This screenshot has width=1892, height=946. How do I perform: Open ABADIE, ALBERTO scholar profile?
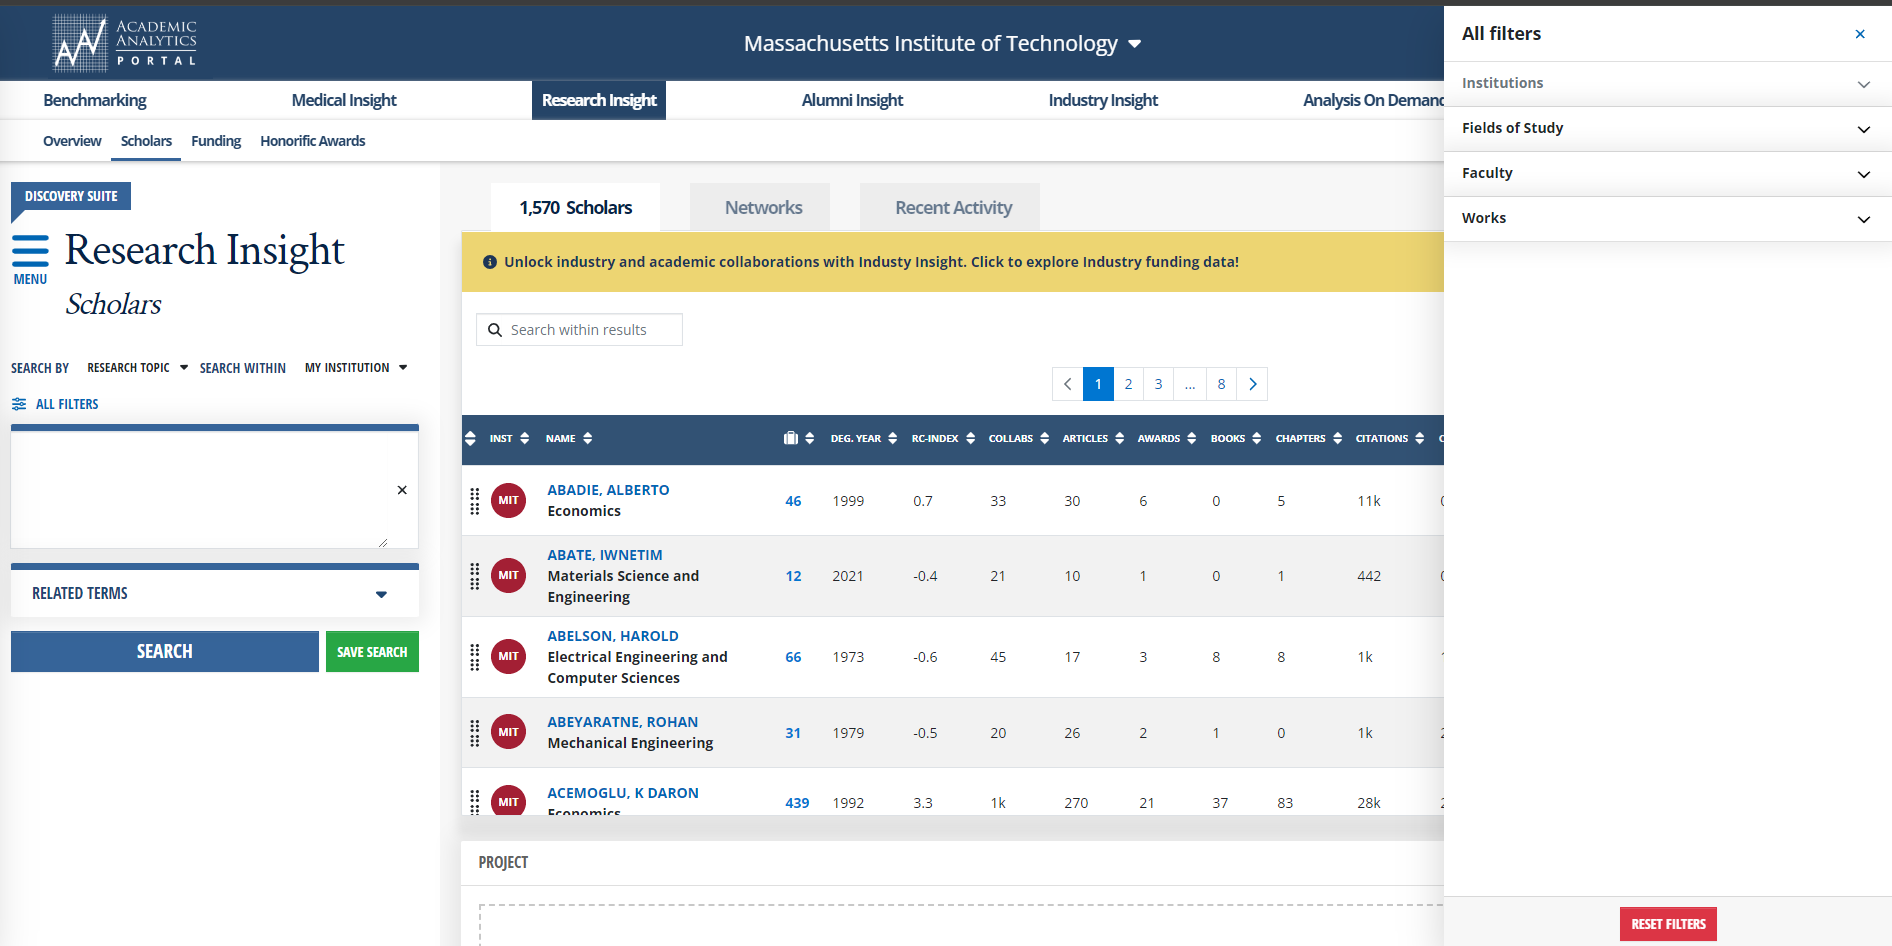click(x=608, y=490)
